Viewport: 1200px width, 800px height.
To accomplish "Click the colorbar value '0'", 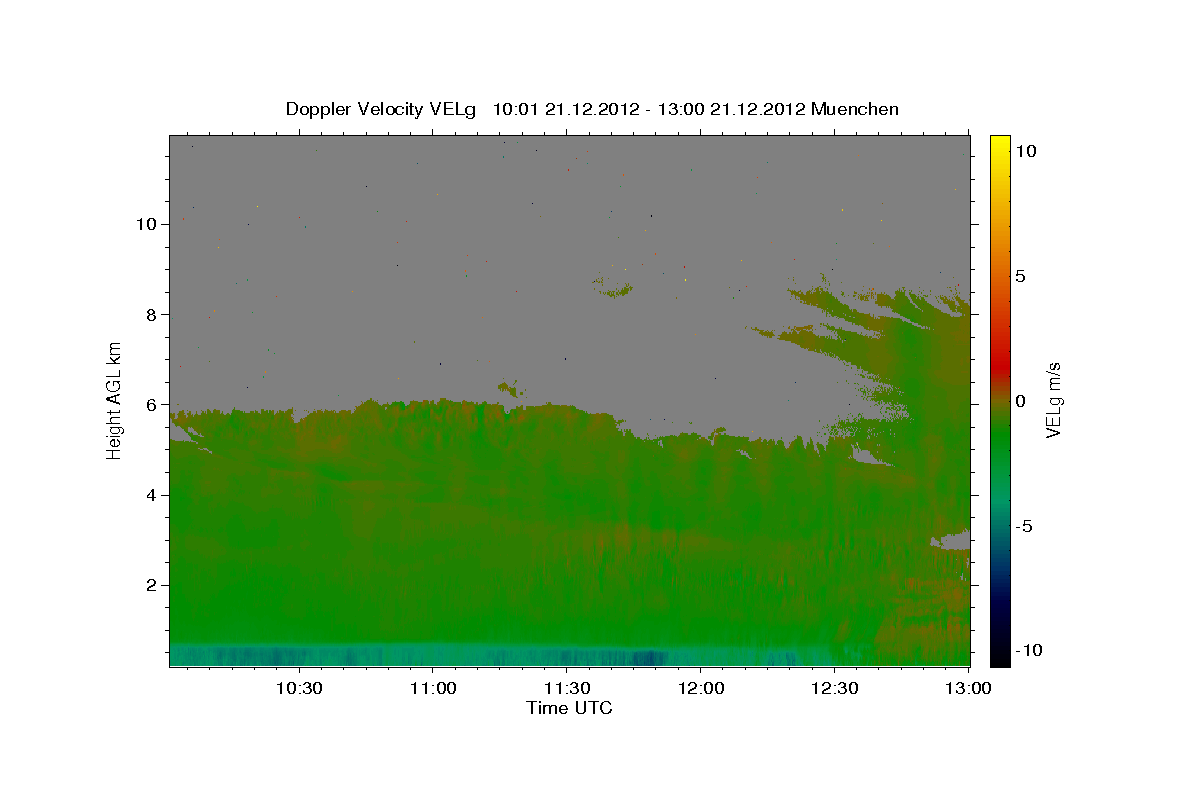I will 1020,401.
